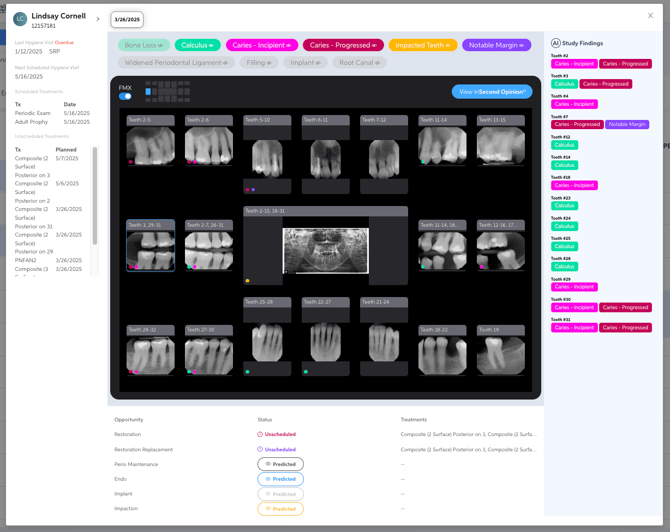
Task: Switch off the FMX toggle
Action: (x=125, y=97)
